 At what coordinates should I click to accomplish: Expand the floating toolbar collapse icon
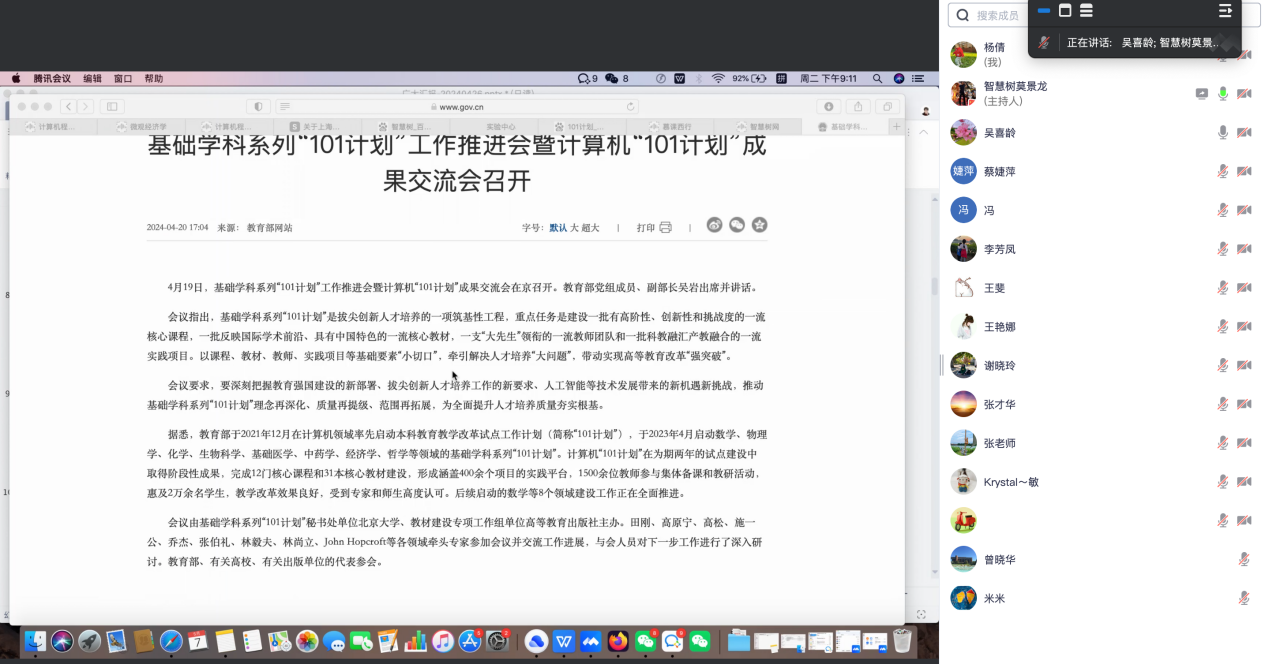click(x=1225, y=11)
